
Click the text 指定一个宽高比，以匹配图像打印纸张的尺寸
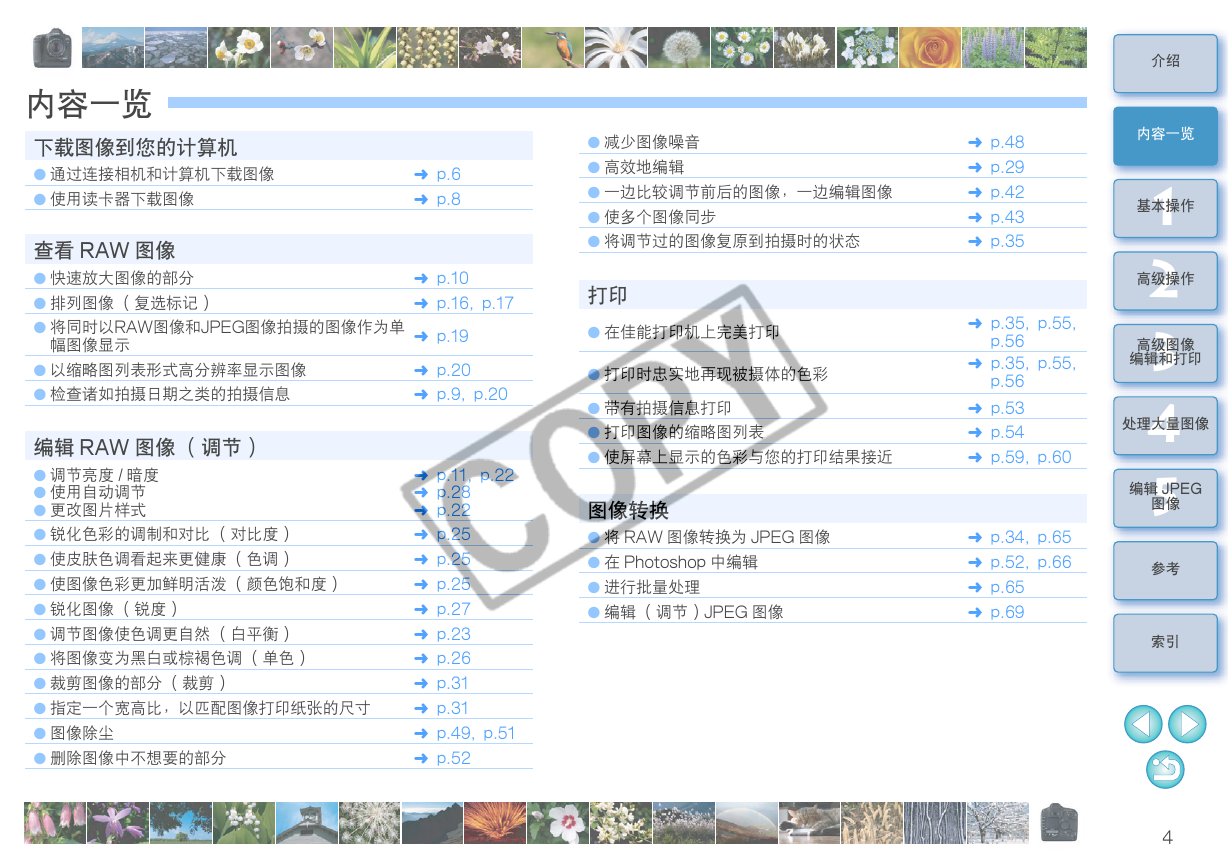[x=210, y=708]
